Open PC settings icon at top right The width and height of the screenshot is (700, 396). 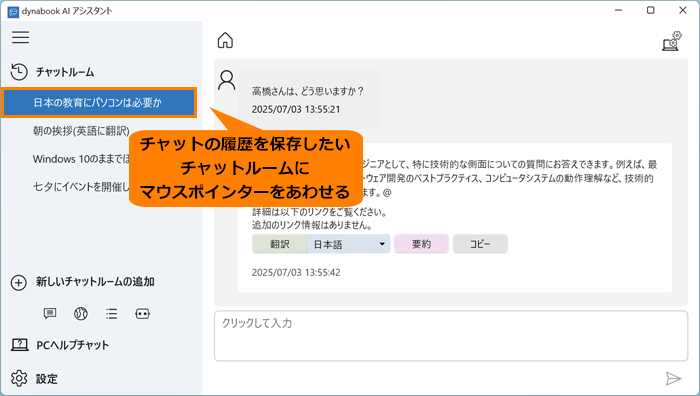pos(672,41)
